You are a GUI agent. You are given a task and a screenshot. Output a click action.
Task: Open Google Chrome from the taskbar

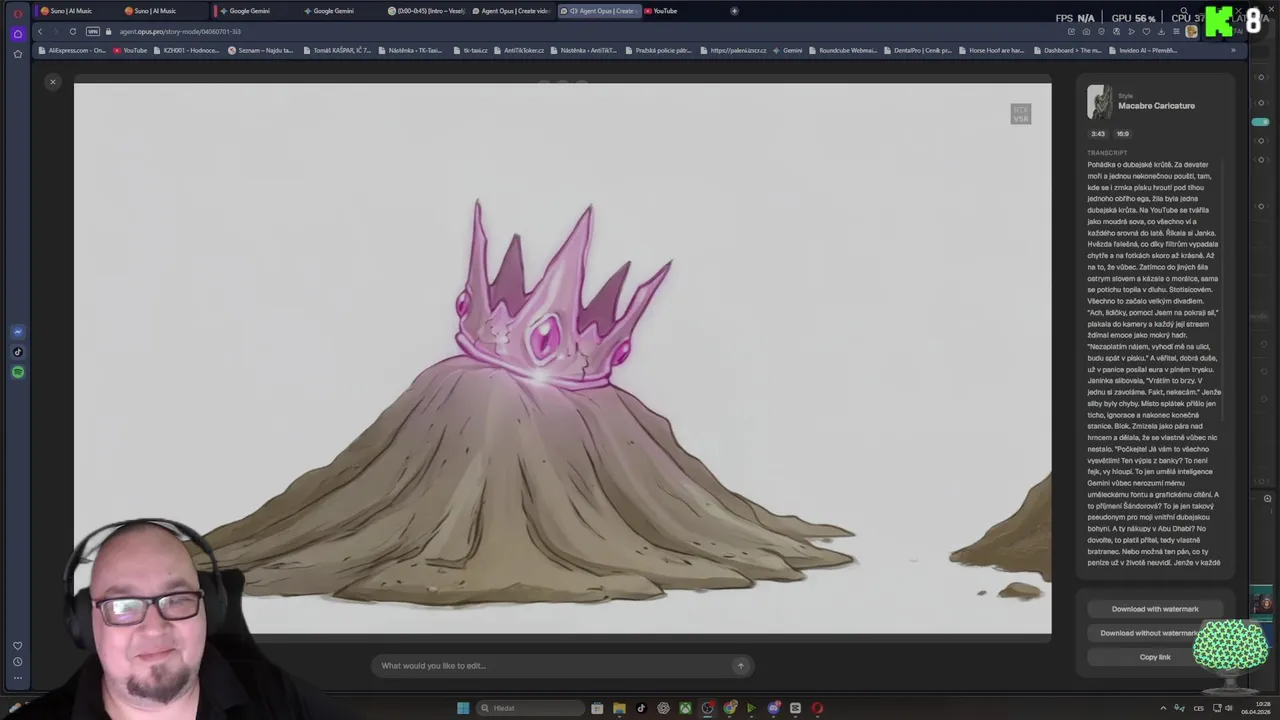point(730,708)
